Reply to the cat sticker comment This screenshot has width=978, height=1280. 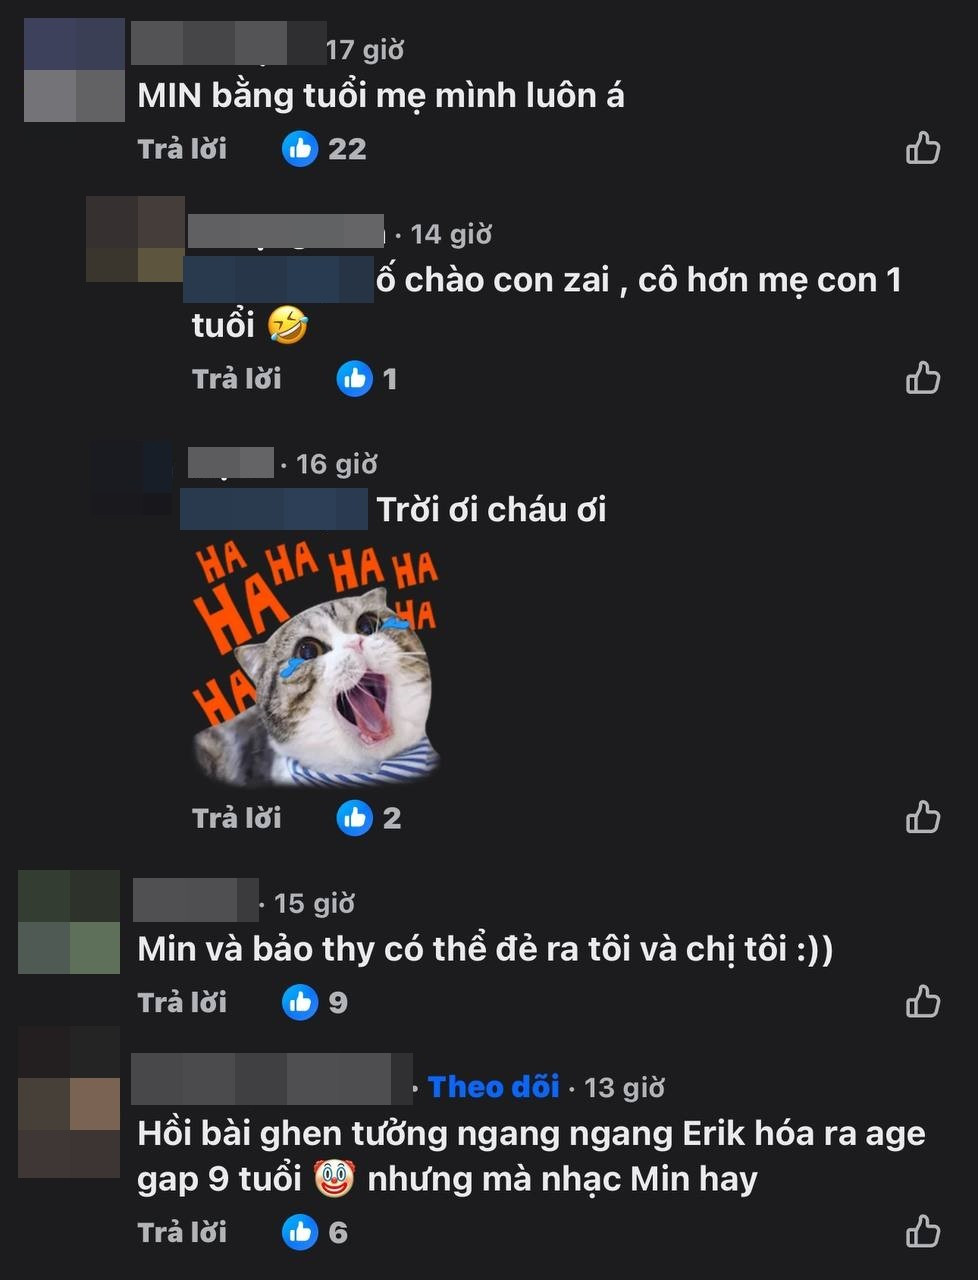(x=237, y=818)
